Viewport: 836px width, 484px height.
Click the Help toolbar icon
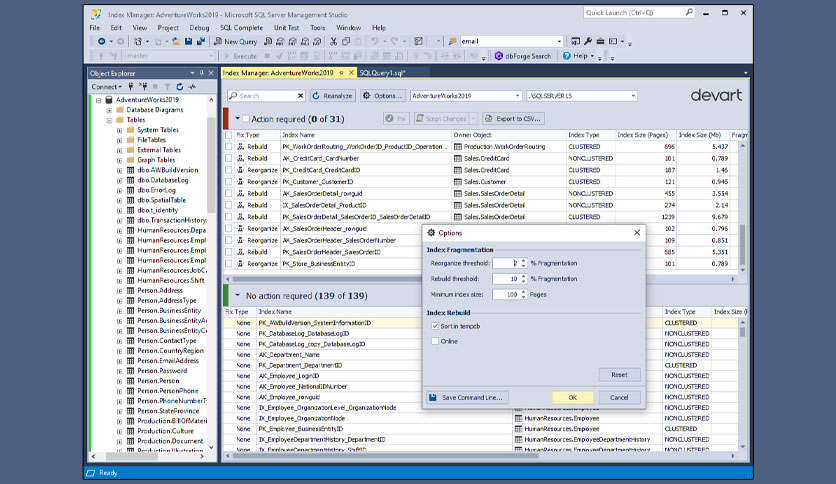point(567,55)
